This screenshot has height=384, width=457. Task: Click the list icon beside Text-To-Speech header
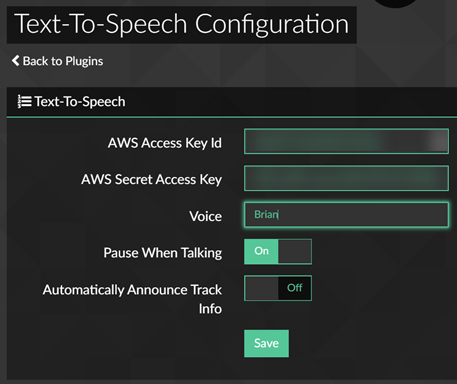24,101
